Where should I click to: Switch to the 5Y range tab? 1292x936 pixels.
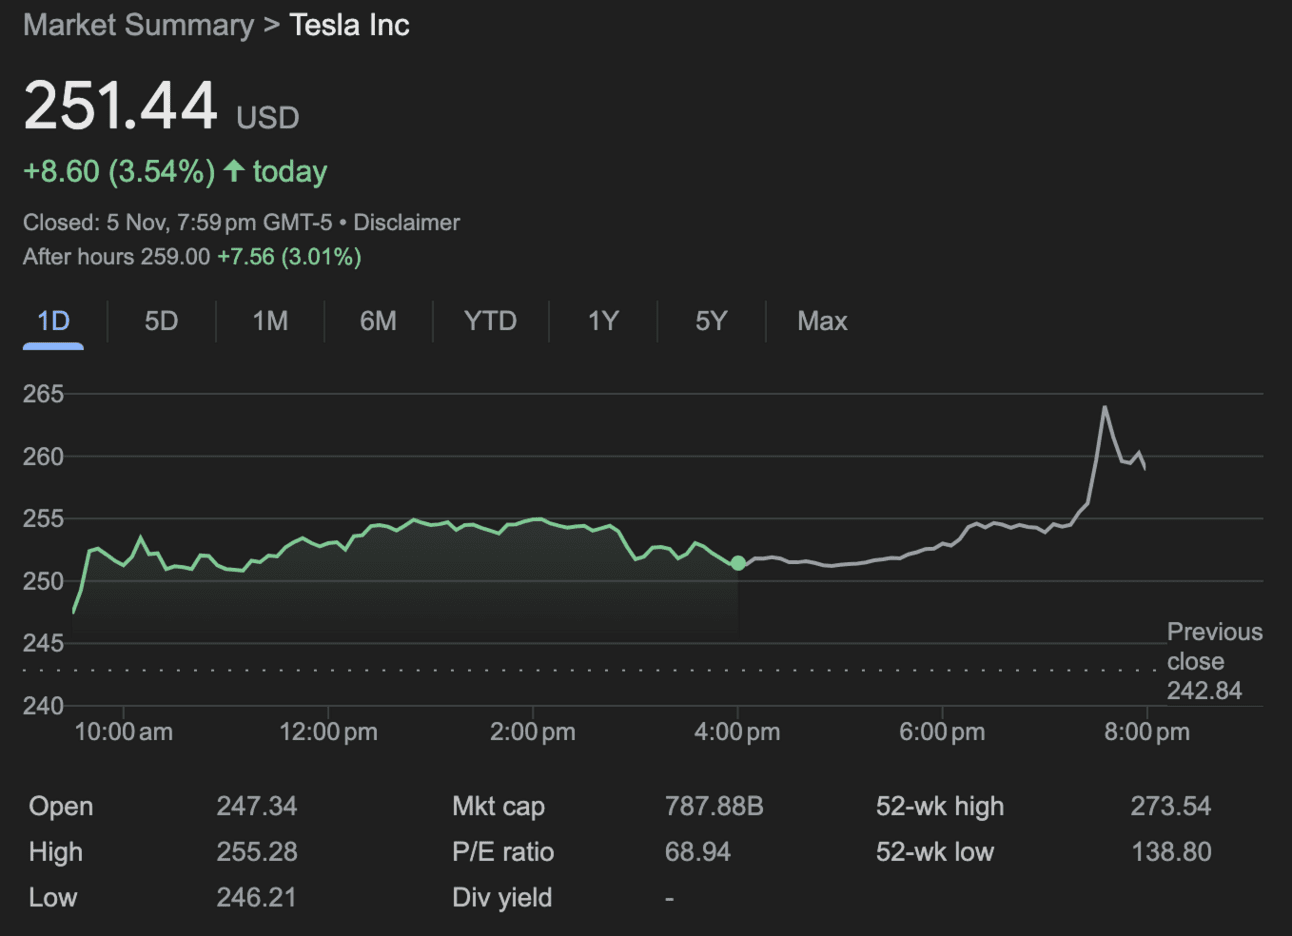(711, 321)
